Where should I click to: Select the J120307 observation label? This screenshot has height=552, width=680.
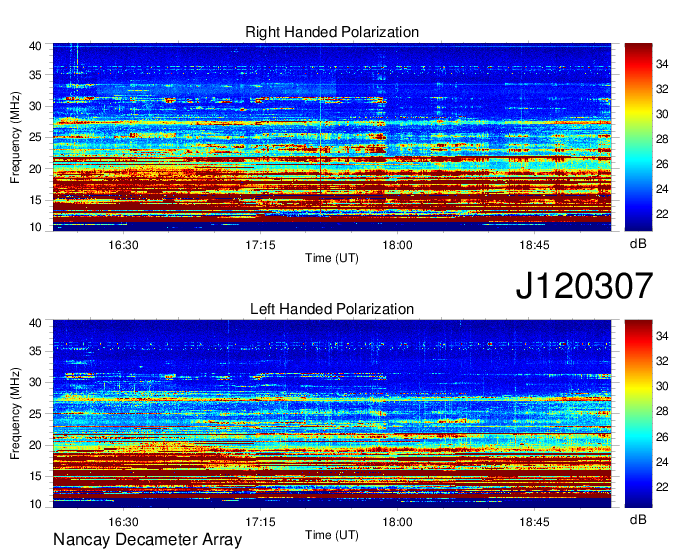pyautogui.click(x=584, y=285)
